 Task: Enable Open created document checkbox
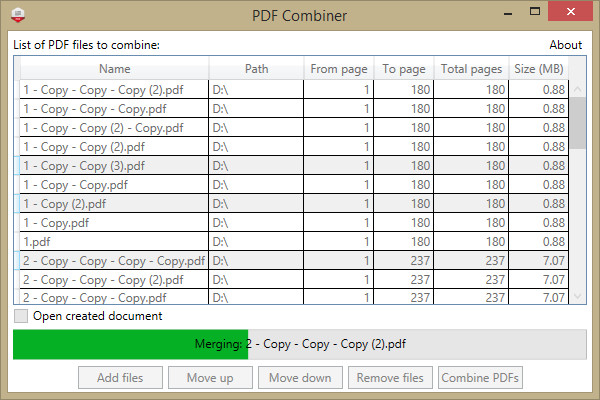[21, 316]
